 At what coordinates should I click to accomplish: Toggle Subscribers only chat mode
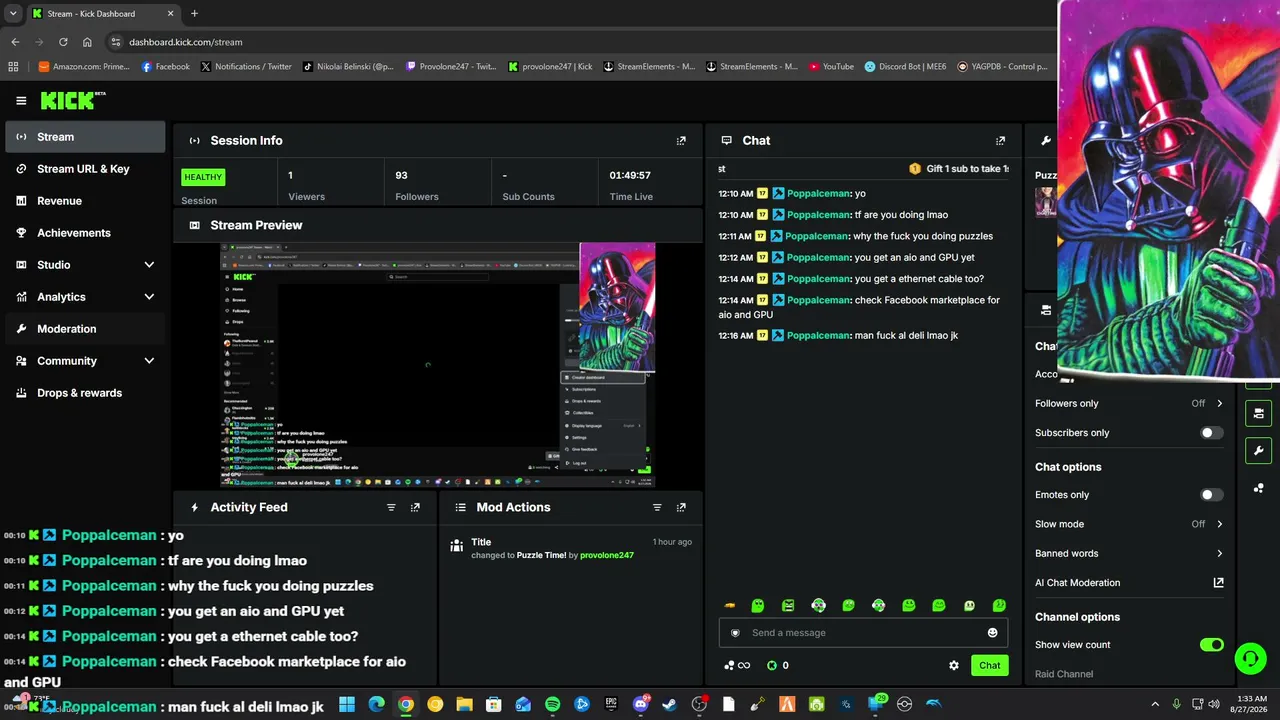1211,433
